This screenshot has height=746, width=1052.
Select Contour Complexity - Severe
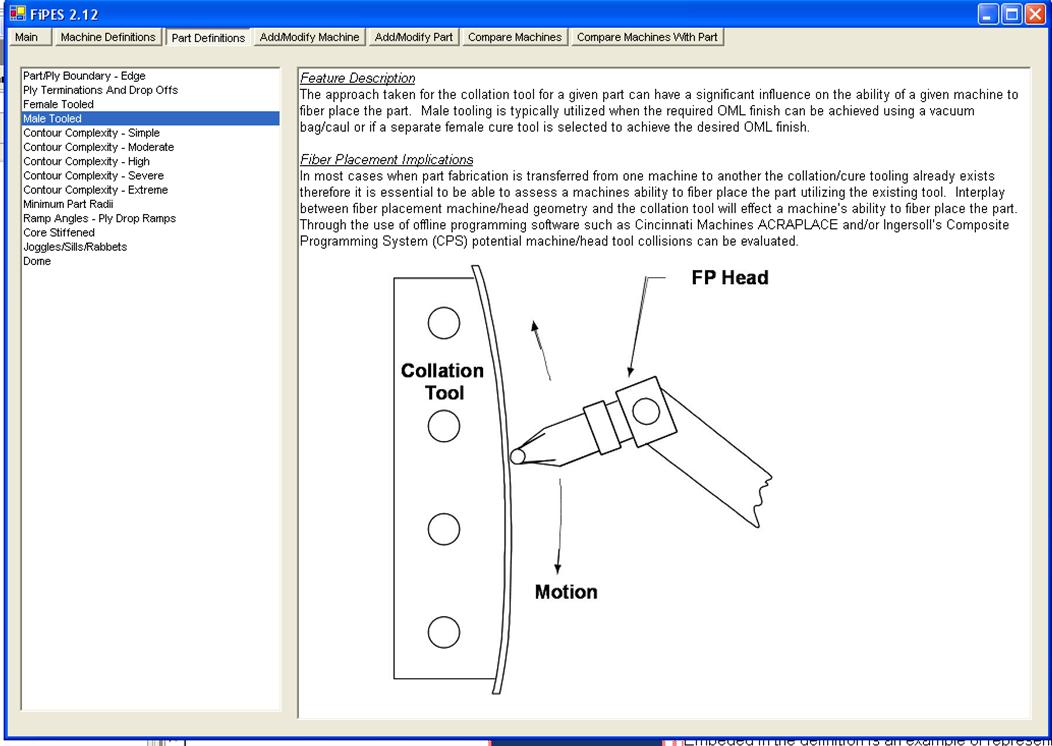click(x=93, y=175)
